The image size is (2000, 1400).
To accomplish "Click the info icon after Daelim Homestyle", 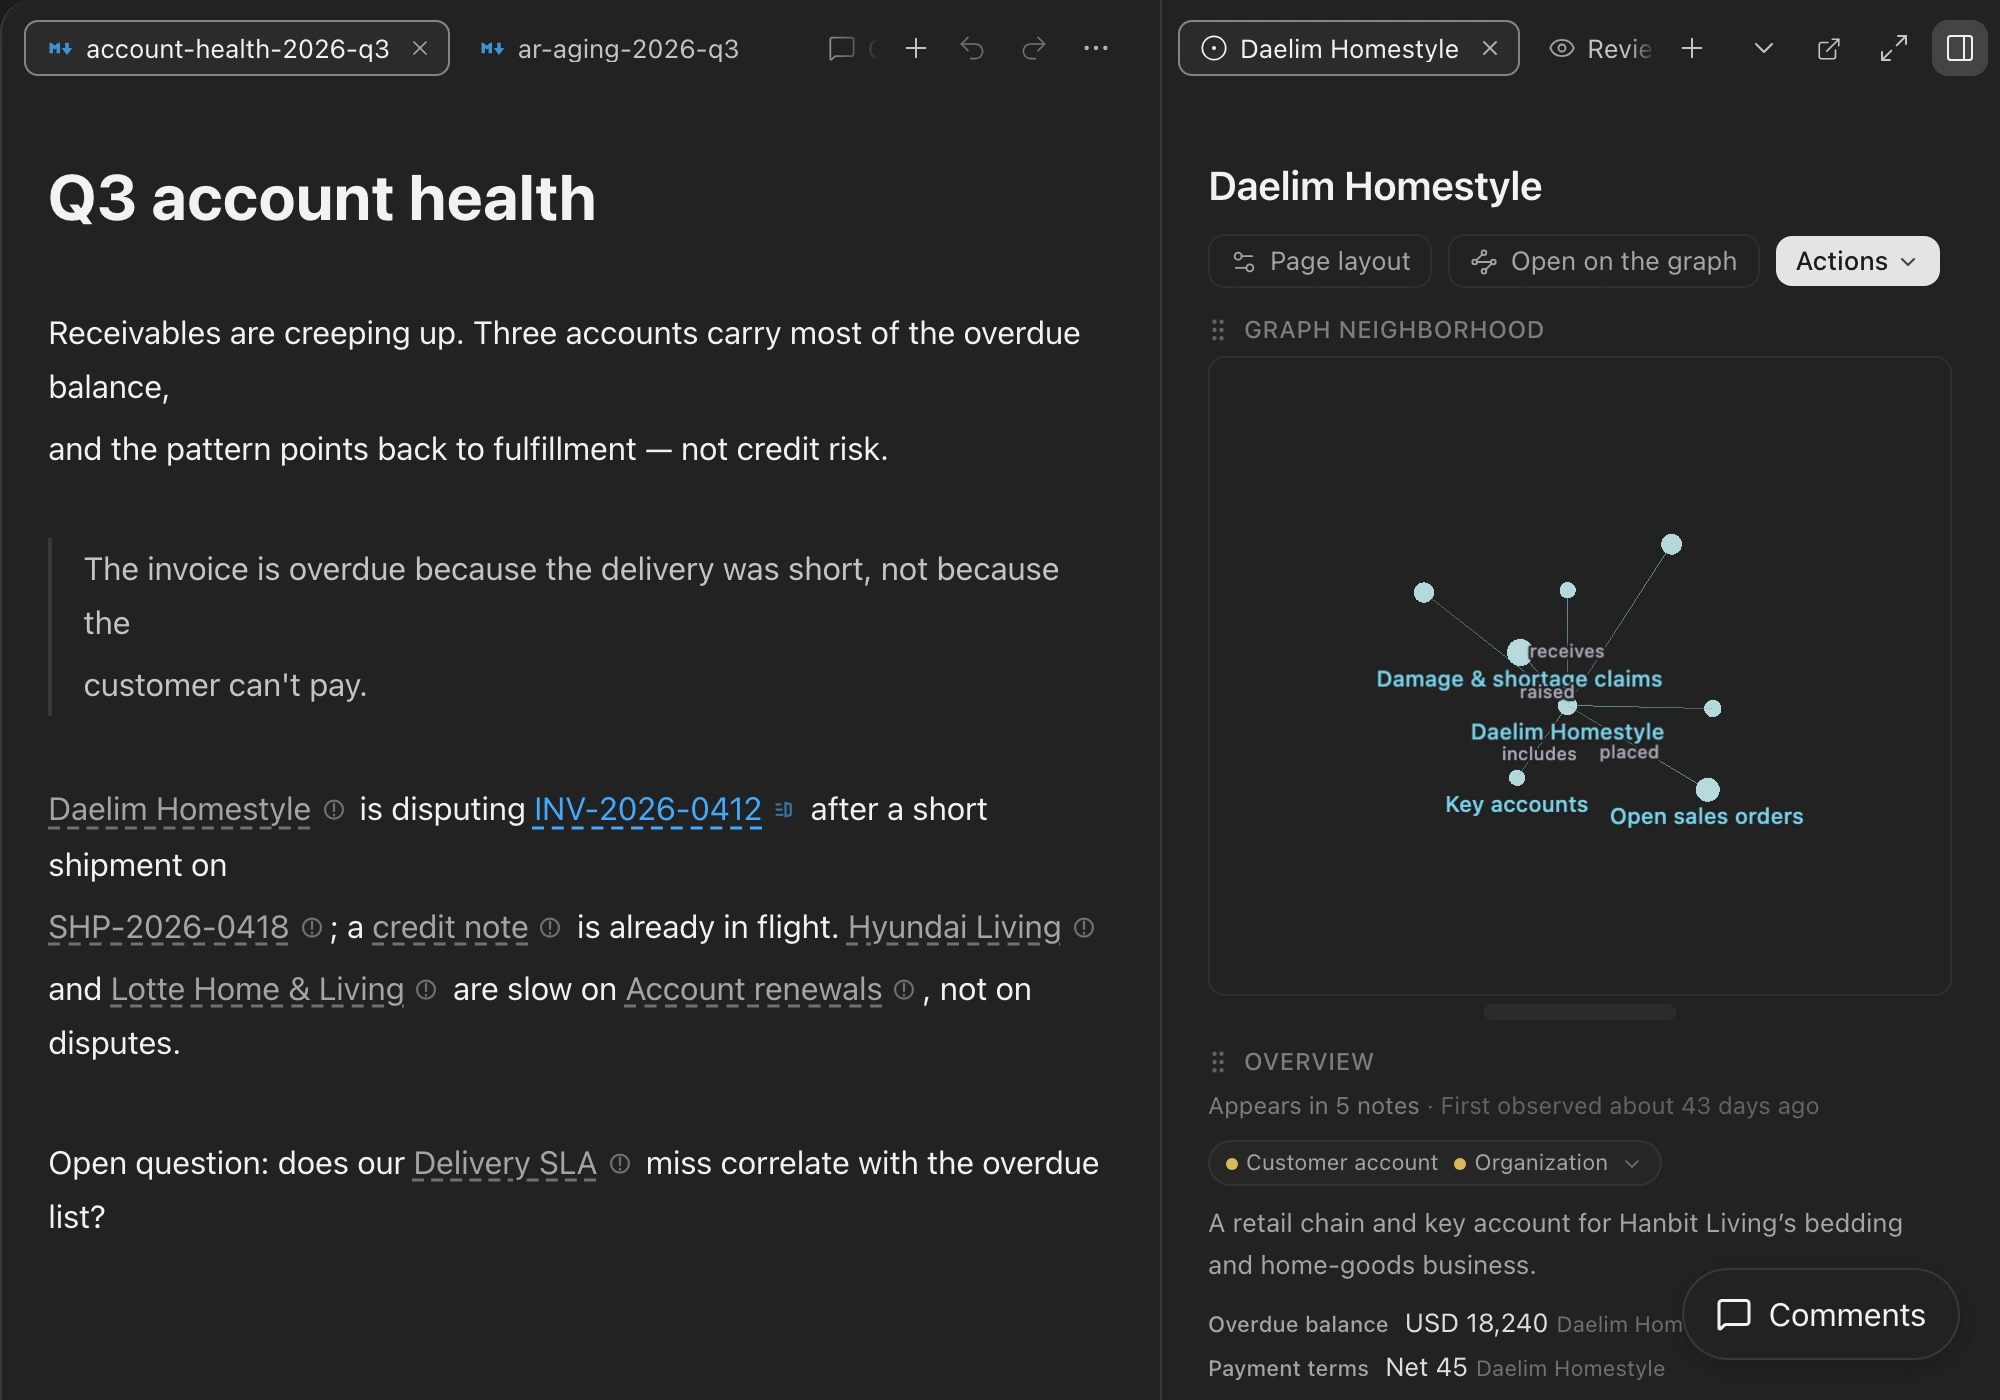I will [335, 809].
